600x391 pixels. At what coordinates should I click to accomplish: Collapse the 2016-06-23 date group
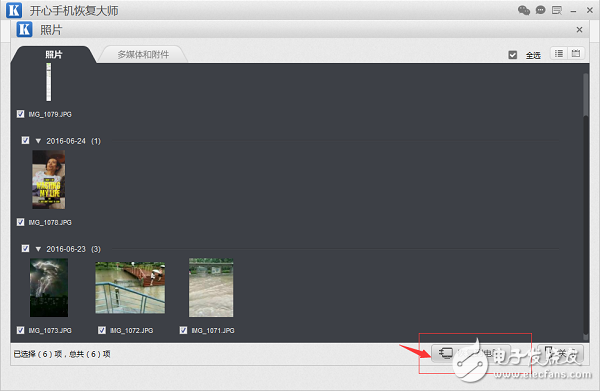coord(38,249)
